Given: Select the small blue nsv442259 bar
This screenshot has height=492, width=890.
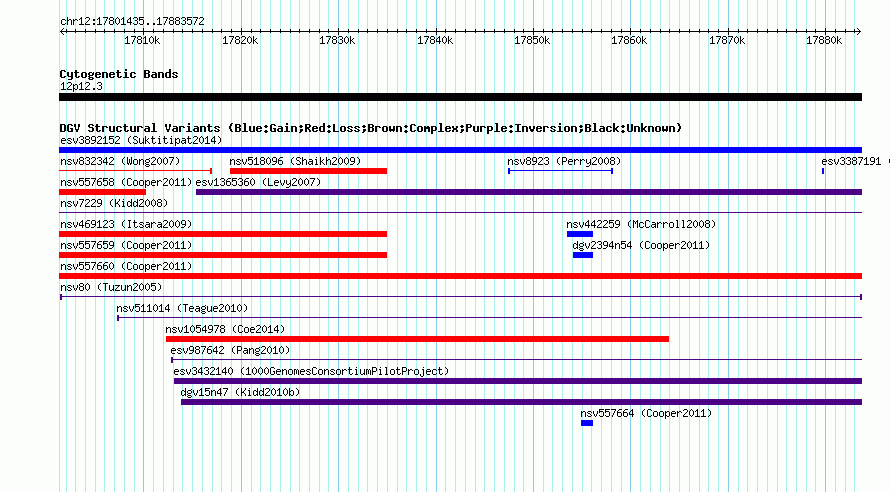Looking at the screenshot, I should coord(580,234).
